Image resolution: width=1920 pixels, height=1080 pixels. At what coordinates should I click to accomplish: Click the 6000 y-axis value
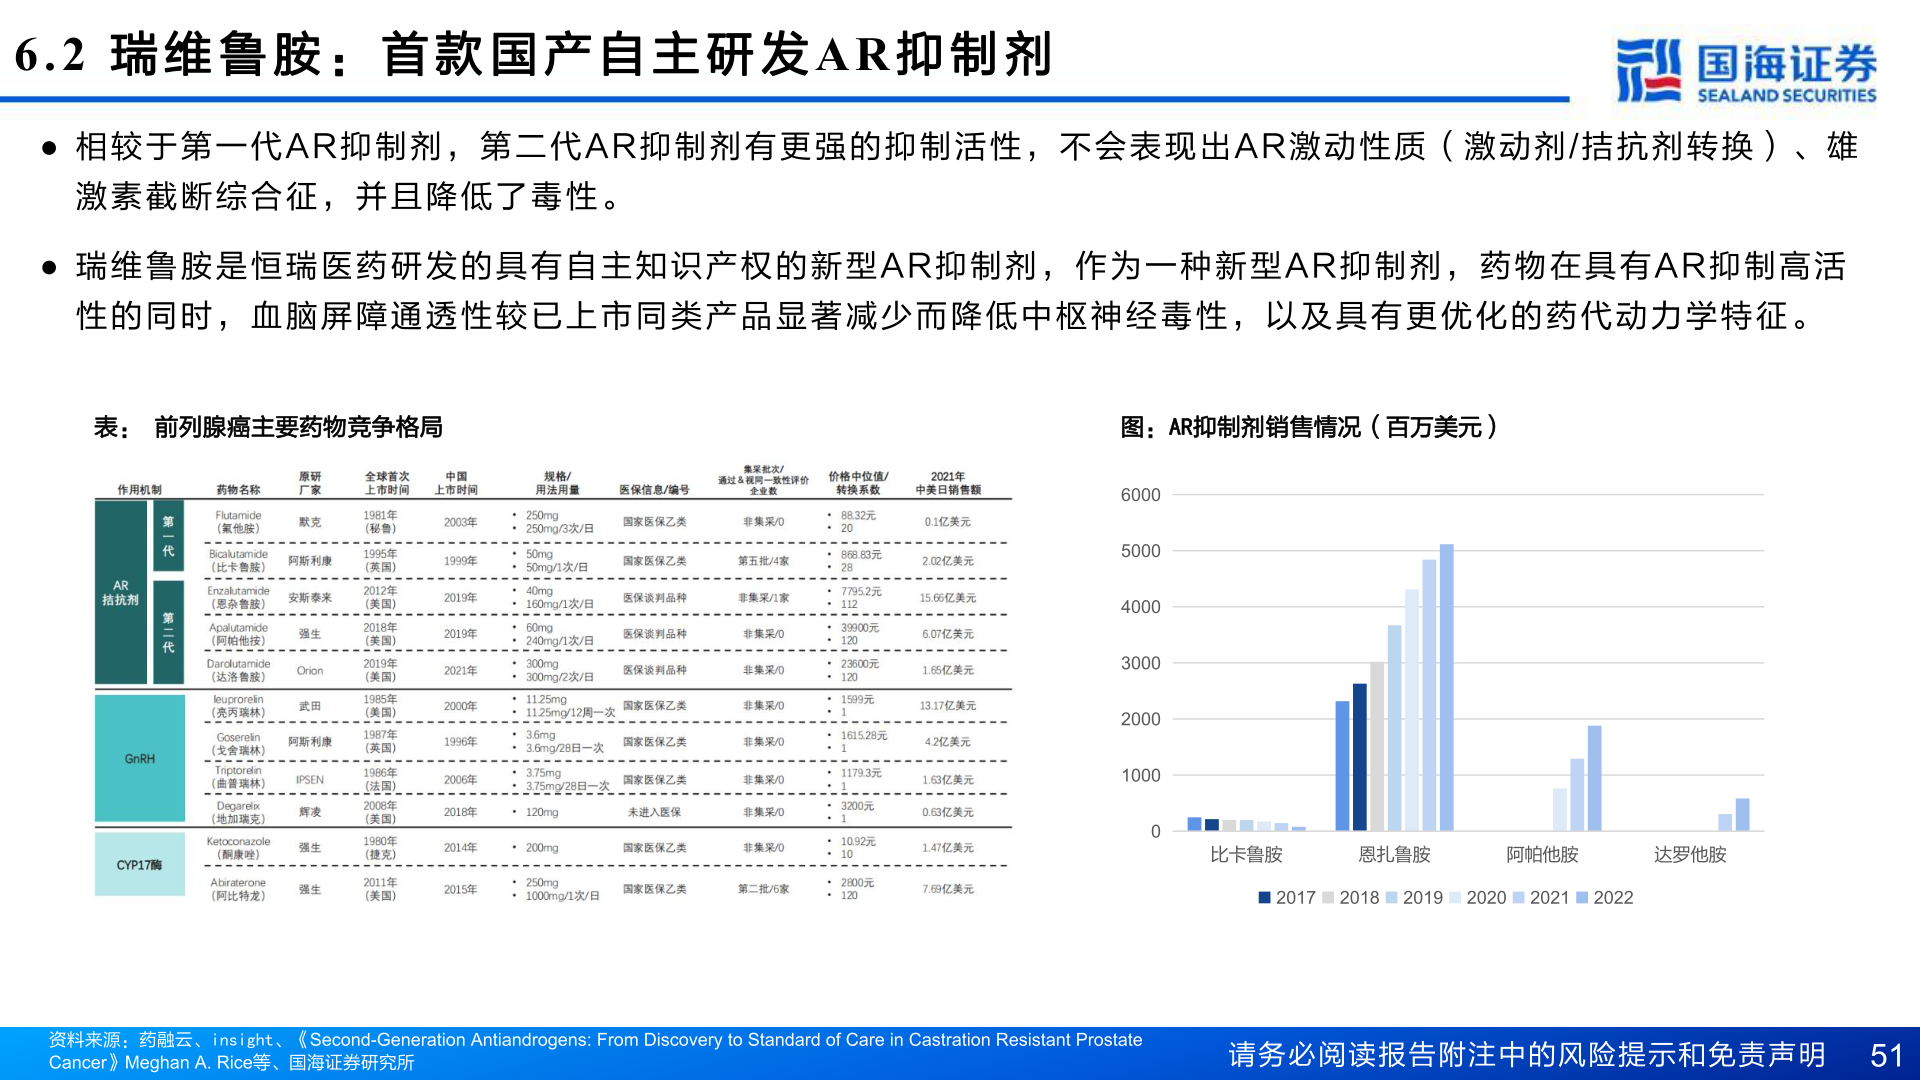pyautogui.click(x=1140, y=495)
